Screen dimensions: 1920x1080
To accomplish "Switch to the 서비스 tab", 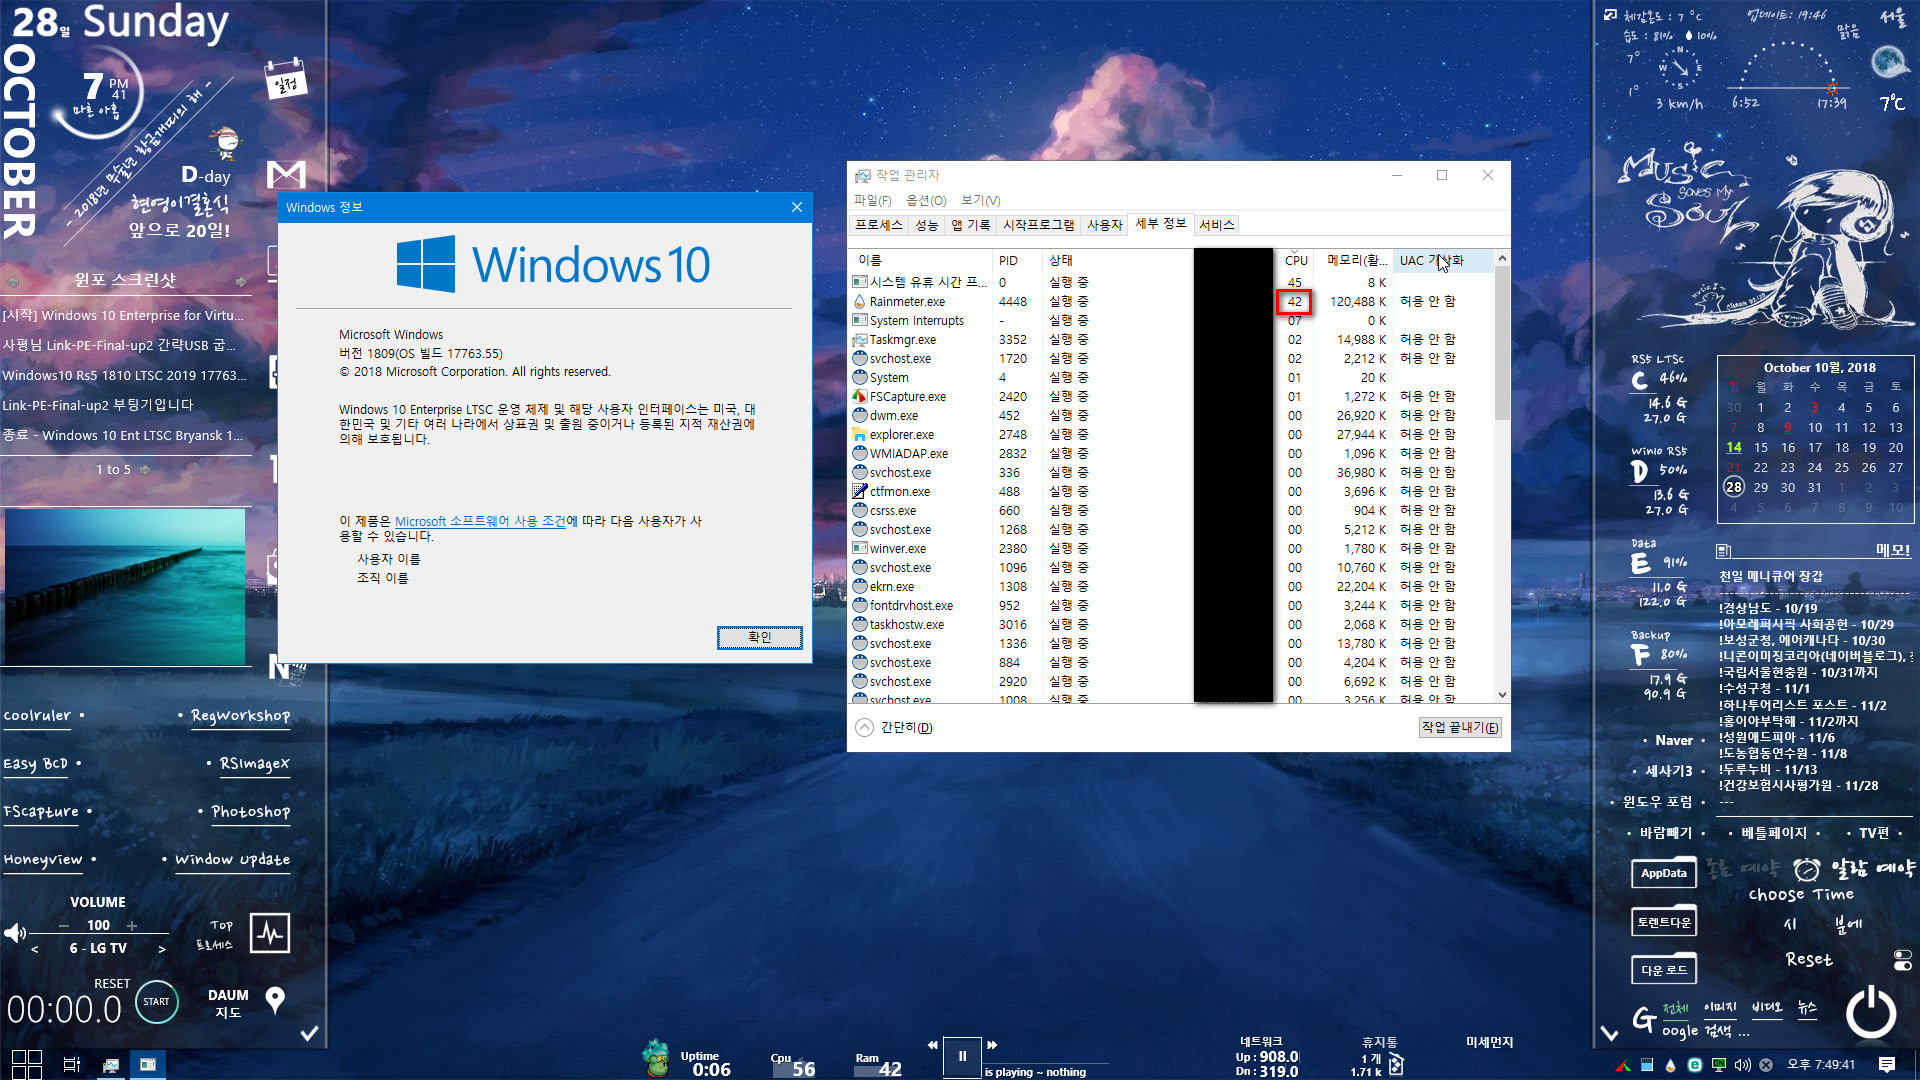I will (x=1216, y=225).
